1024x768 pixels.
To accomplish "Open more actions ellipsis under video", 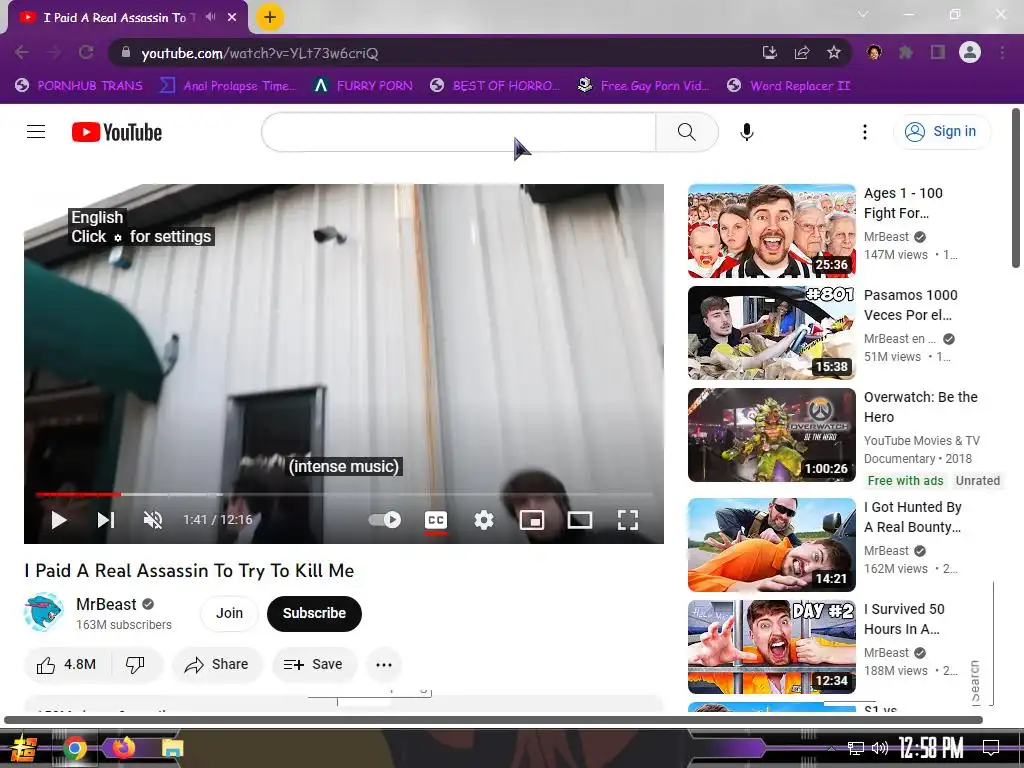I will [x=384, y=665].
